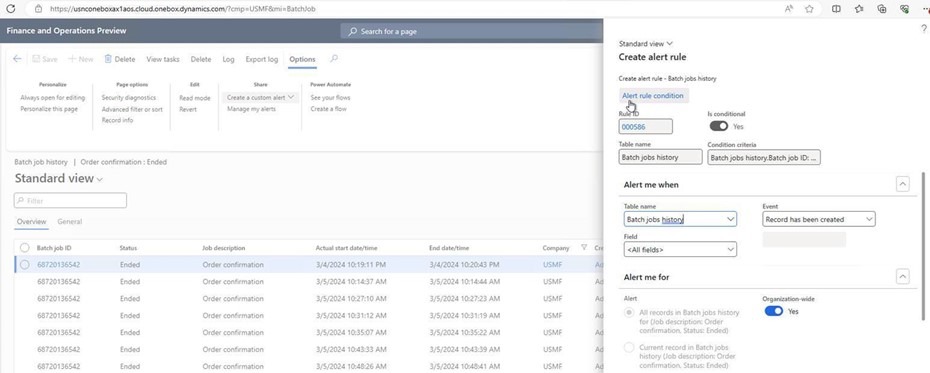This screenshot has height=373, width=930.
Task: Collapse the Alert me when section
Action: tap(902, 184)
